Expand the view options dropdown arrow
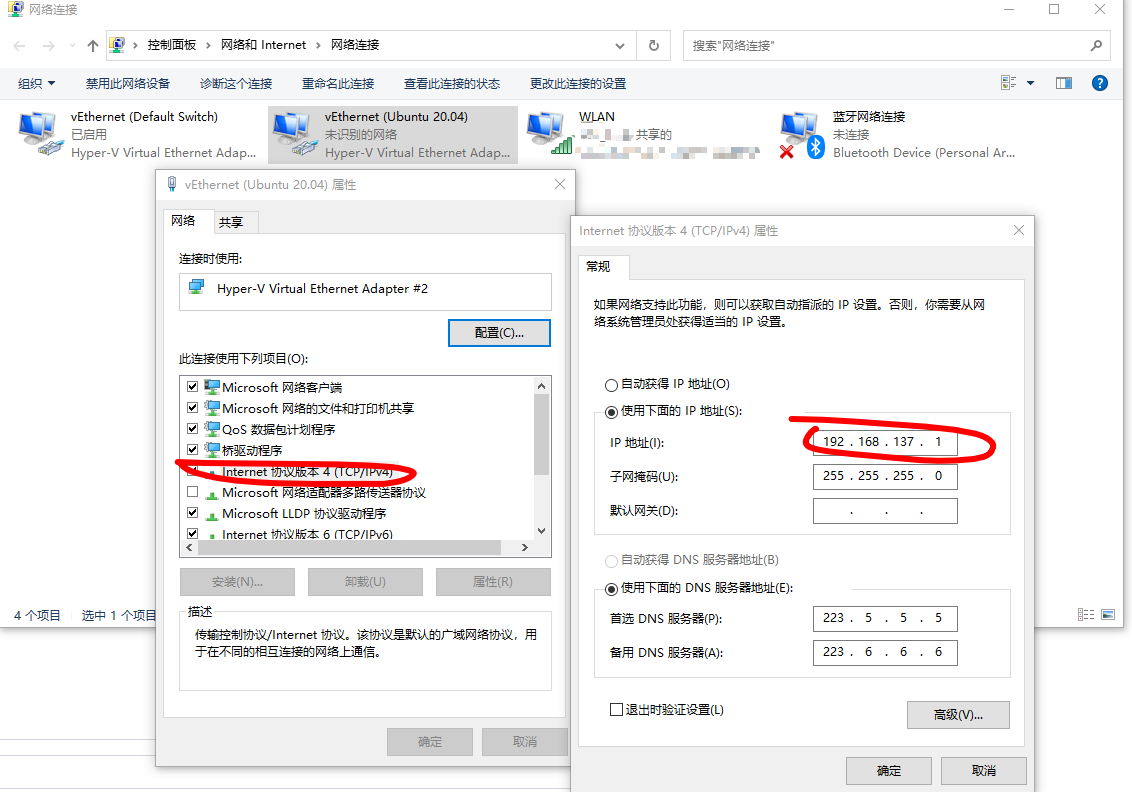 [1030, 83]
